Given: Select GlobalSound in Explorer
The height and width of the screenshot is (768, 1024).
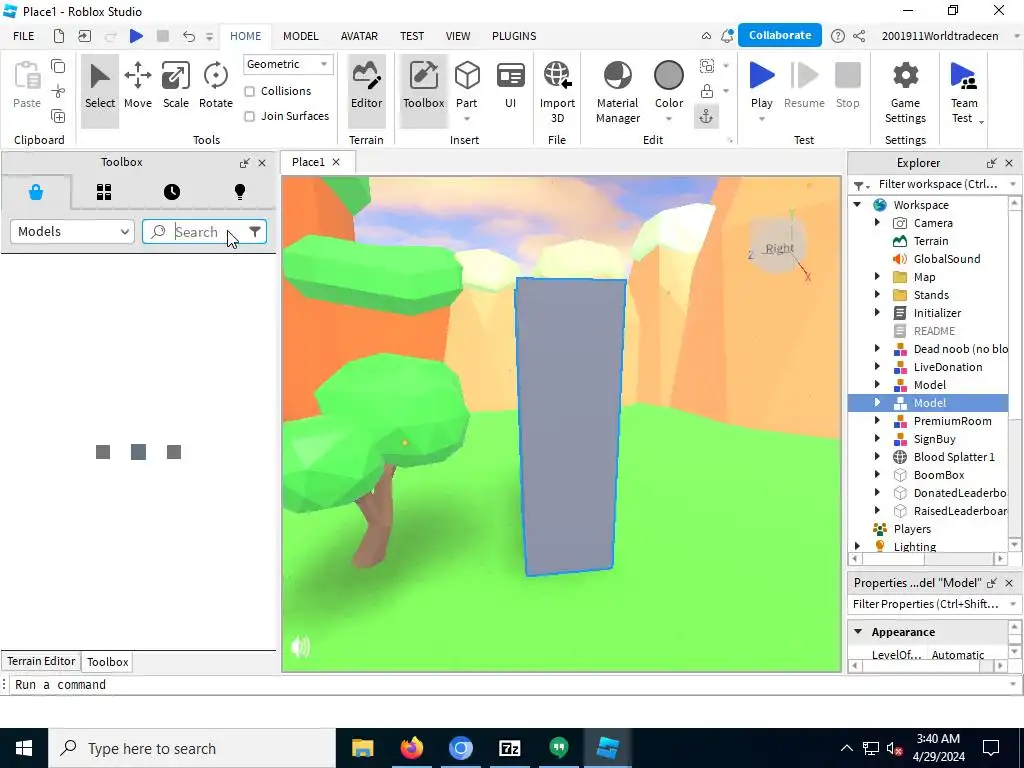Looking at the screenshot, I should tap(946, 259).
